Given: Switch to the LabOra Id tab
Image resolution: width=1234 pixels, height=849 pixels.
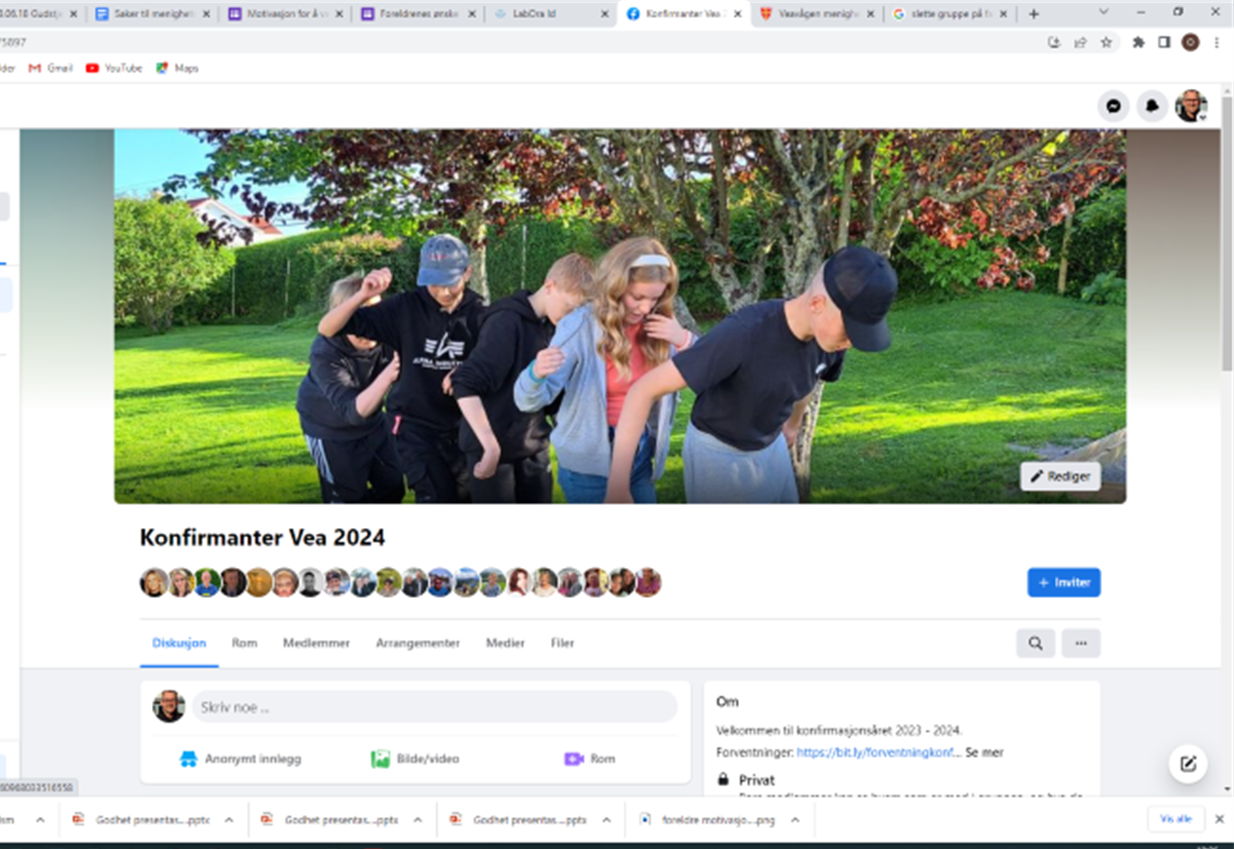Looking at the screenshot, I should click(x=551, y=14).
